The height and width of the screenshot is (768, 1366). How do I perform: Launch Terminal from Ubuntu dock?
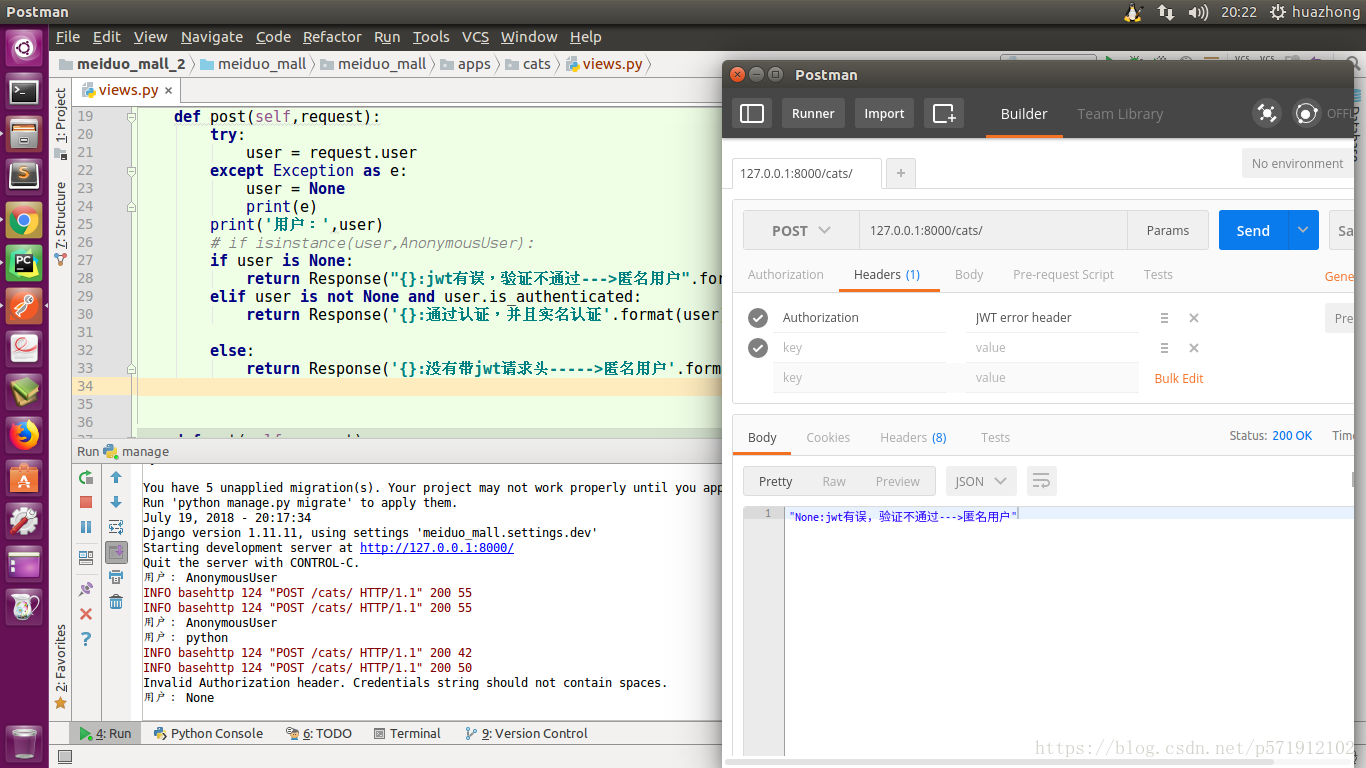point(24,93)
